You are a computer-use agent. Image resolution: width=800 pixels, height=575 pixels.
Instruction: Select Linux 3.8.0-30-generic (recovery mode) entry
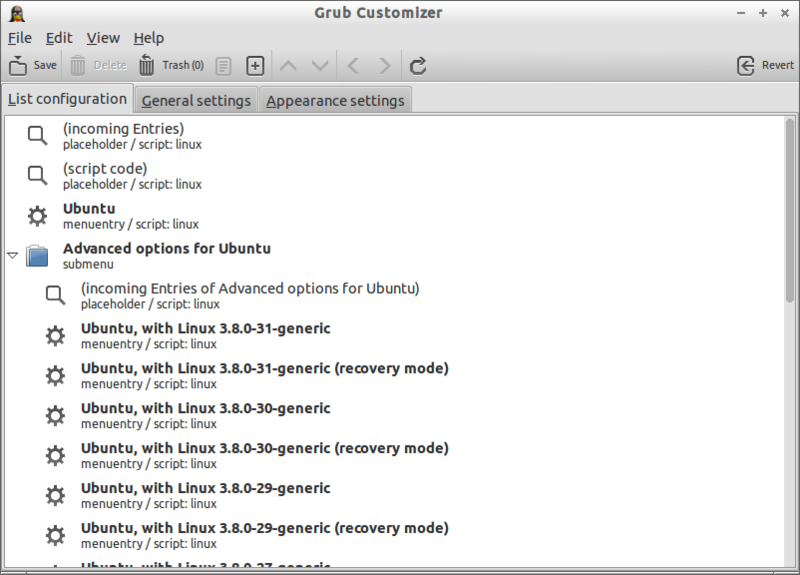tap(394, 455)
